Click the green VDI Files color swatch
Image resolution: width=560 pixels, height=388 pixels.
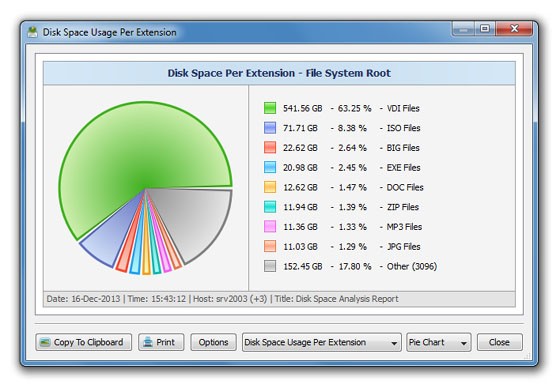pyautogui.click(x=270, y=108)
